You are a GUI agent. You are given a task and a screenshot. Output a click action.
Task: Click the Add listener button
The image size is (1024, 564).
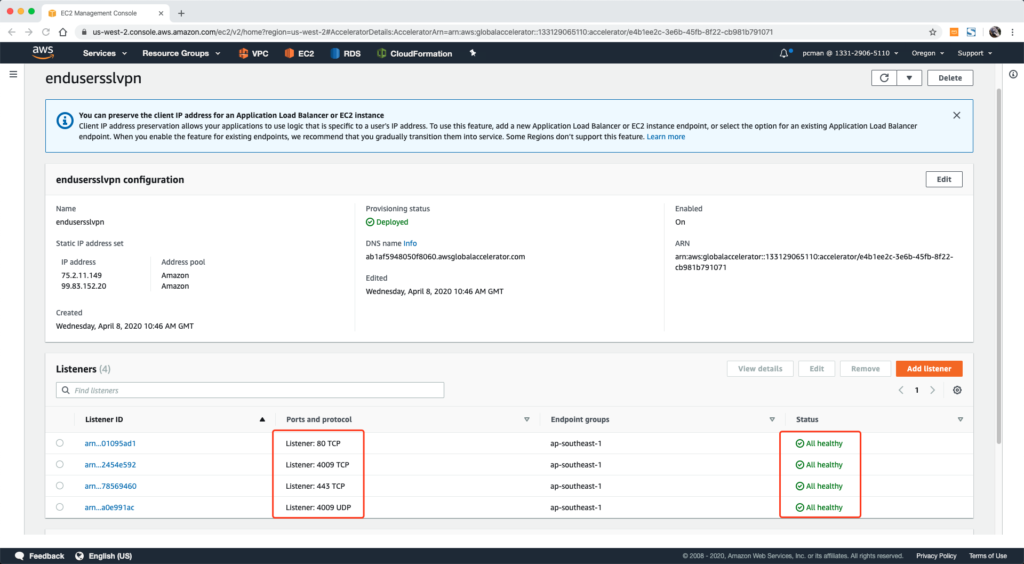coord(928,369)
